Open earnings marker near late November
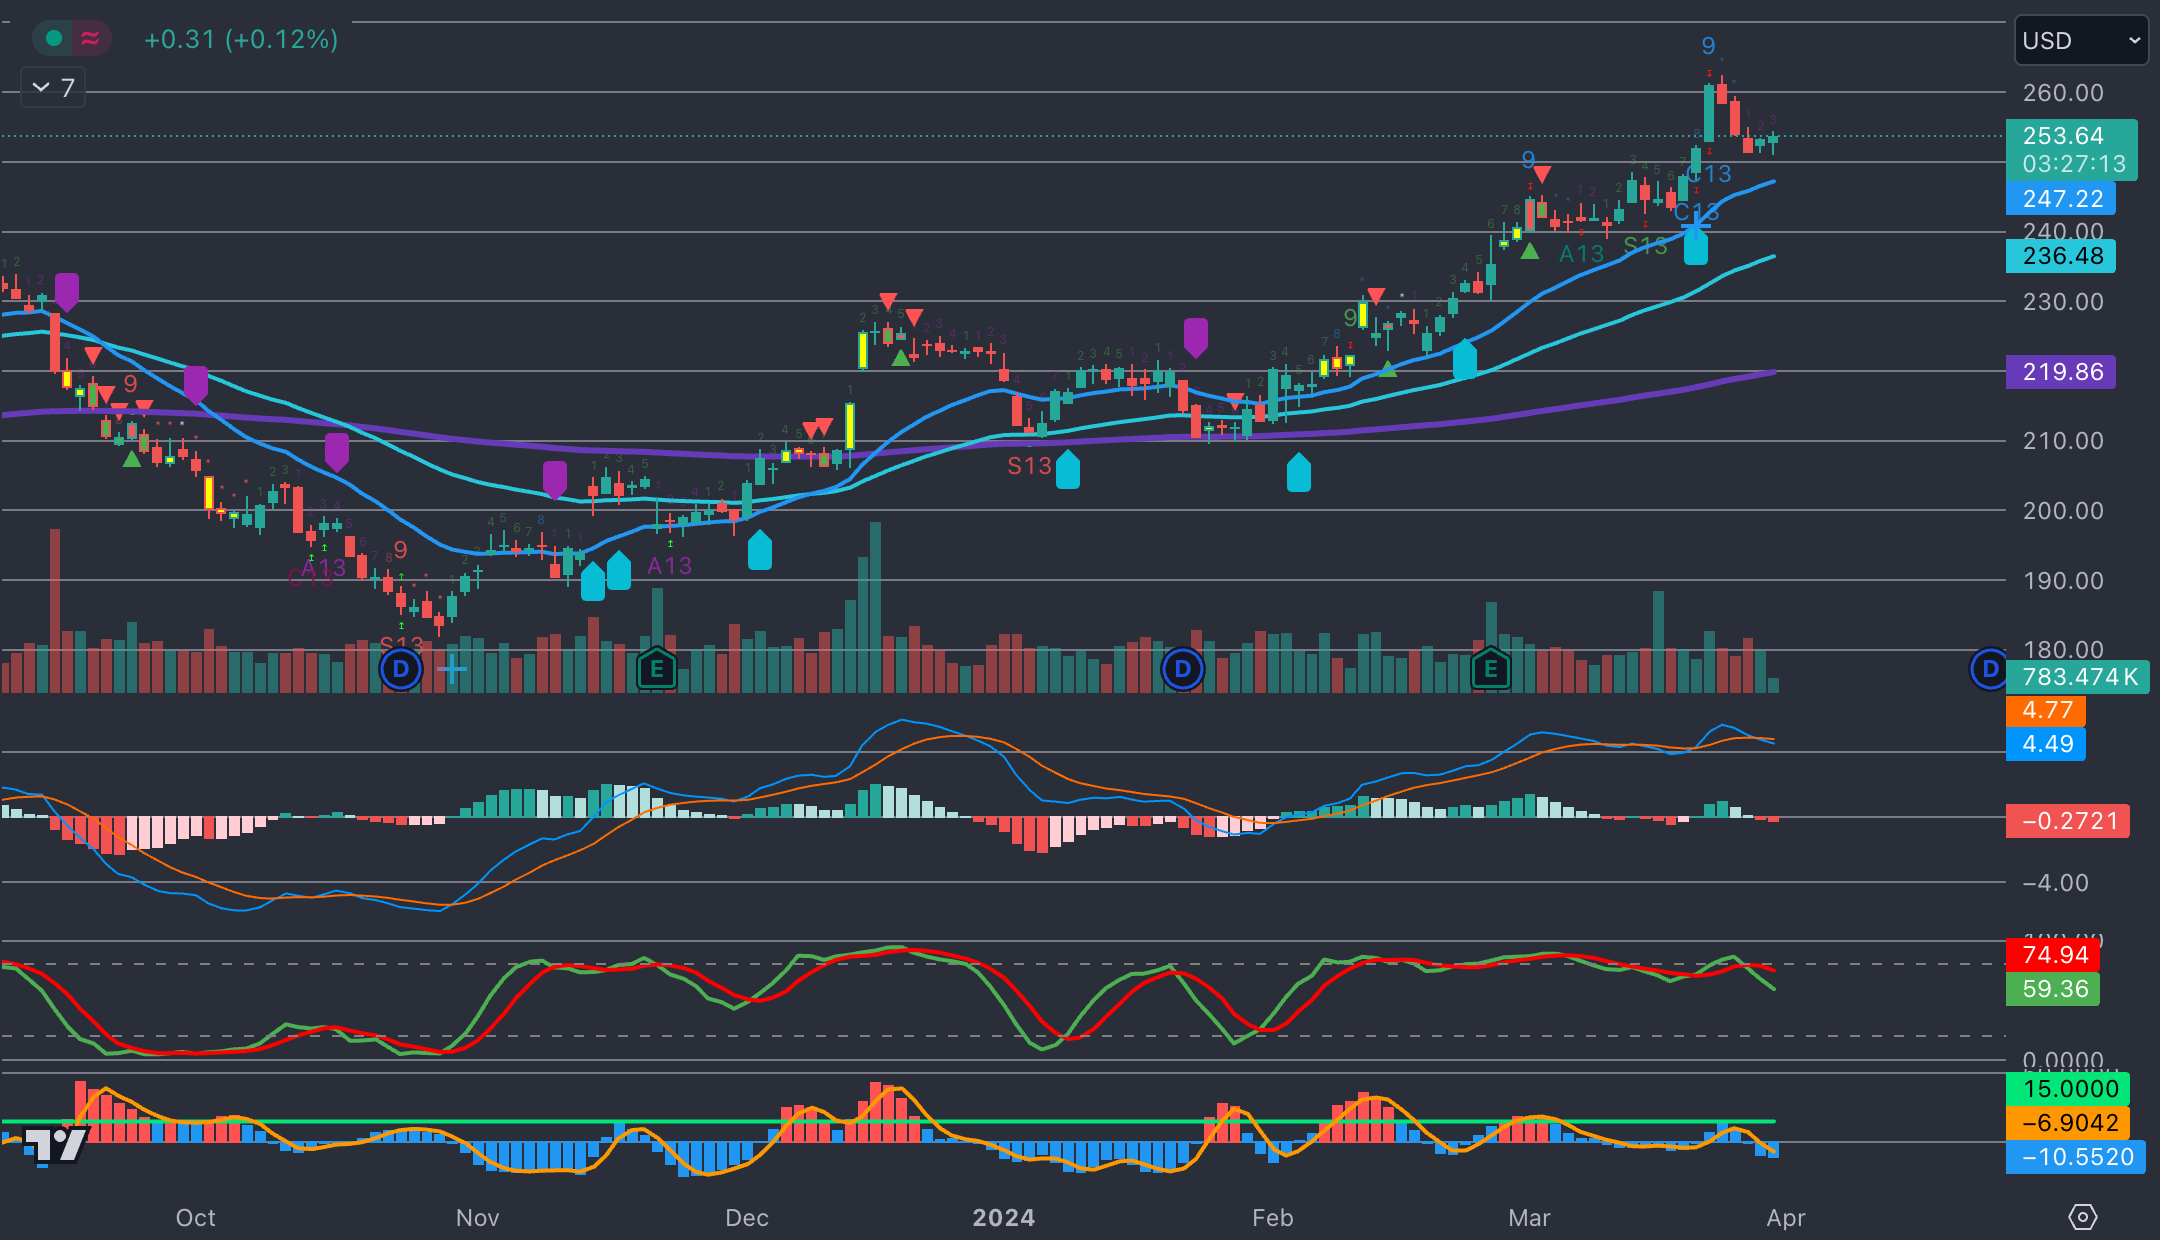 pyautogui.click(x=657, y=669)
